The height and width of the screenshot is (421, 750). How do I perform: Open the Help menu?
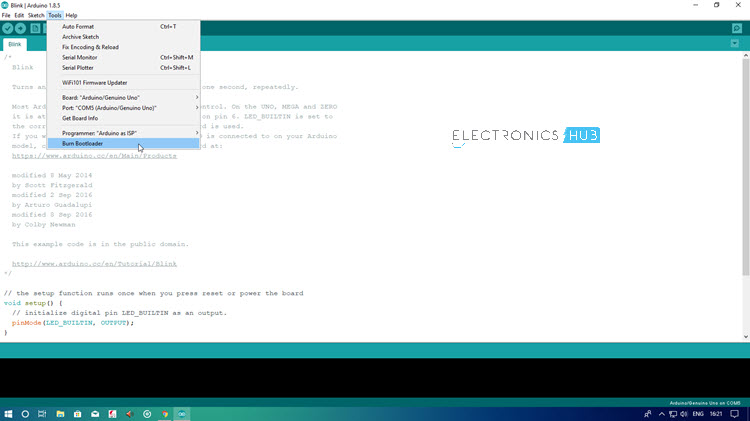click(71, 15)
